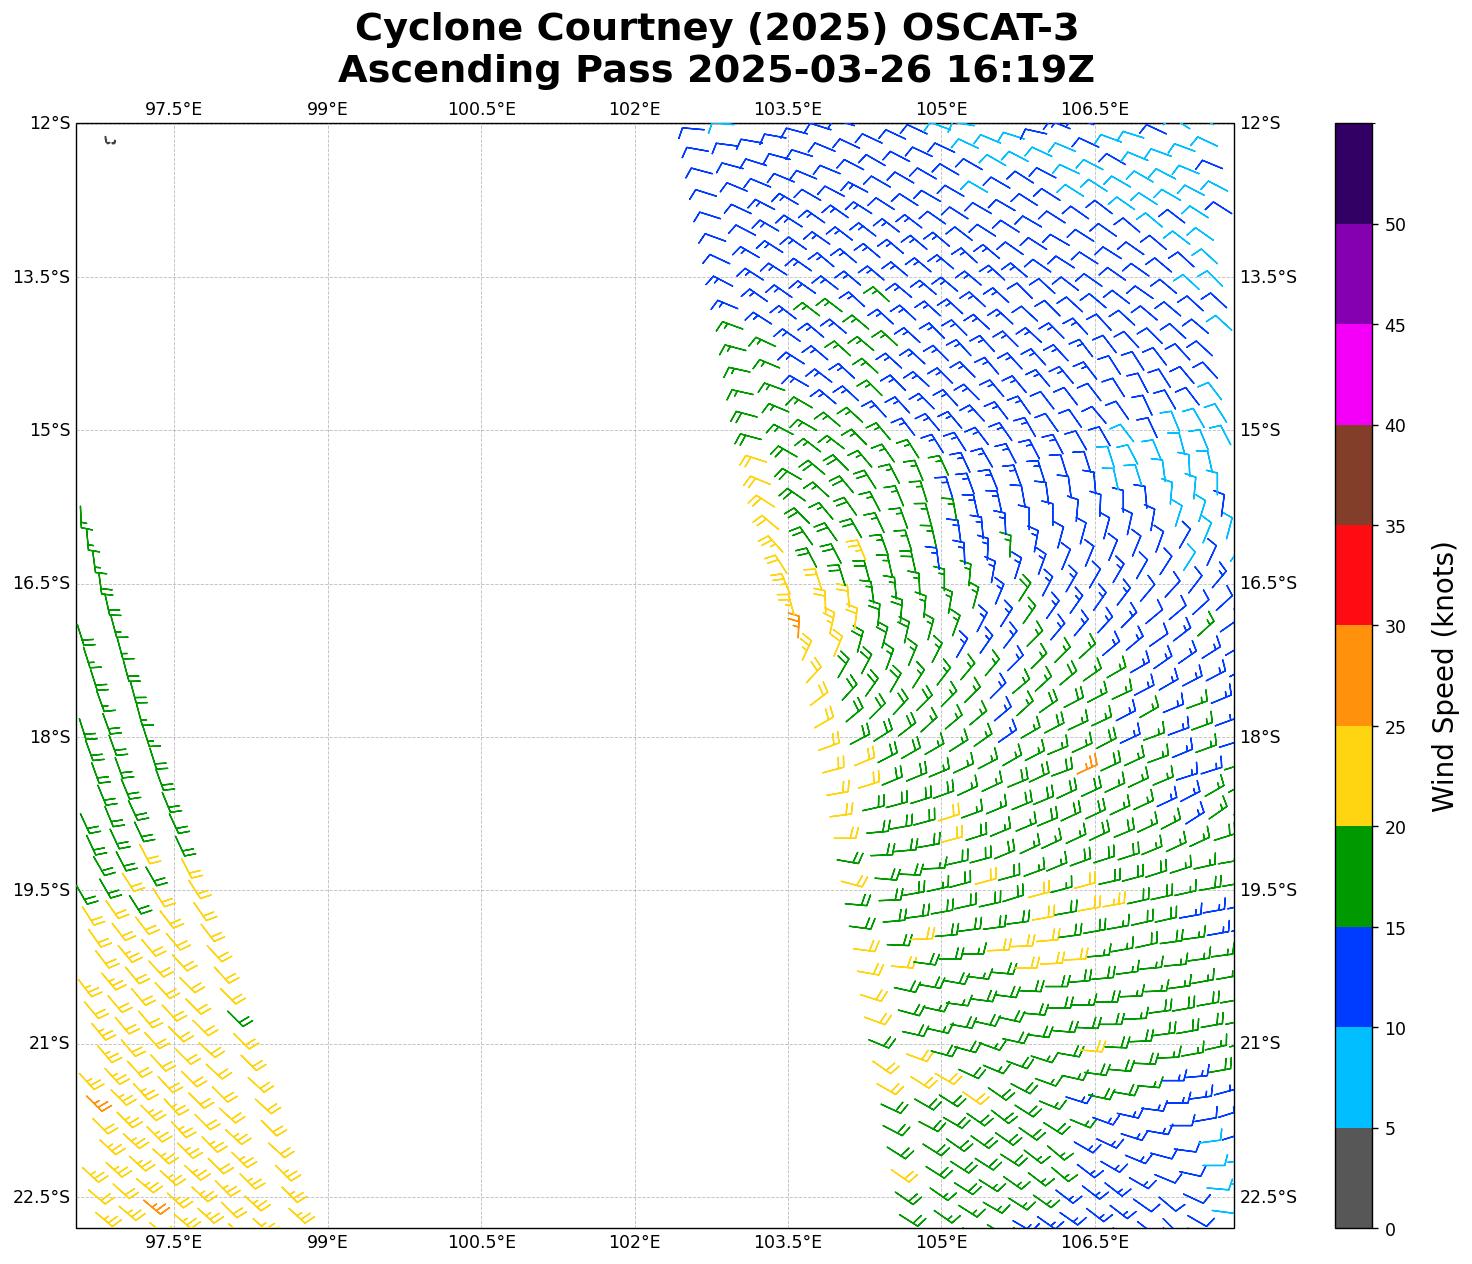Click the yellow 20–25 knot colorbar segment
This screenshot has width=1472, height=1264.
(1354, 776)
